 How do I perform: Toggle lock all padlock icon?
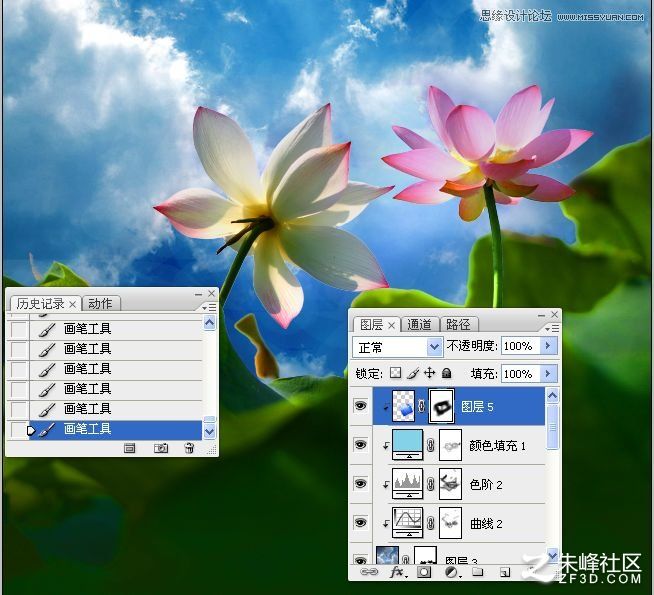[x=447, y=372]
